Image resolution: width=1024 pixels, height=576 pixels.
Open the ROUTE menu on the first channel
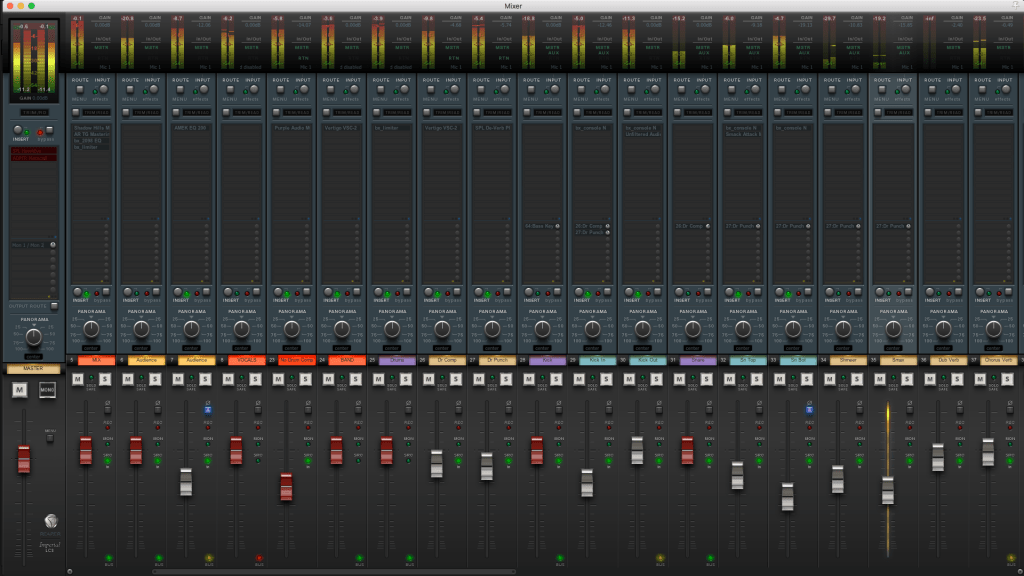pyautogui.click(x=79, y=89)
